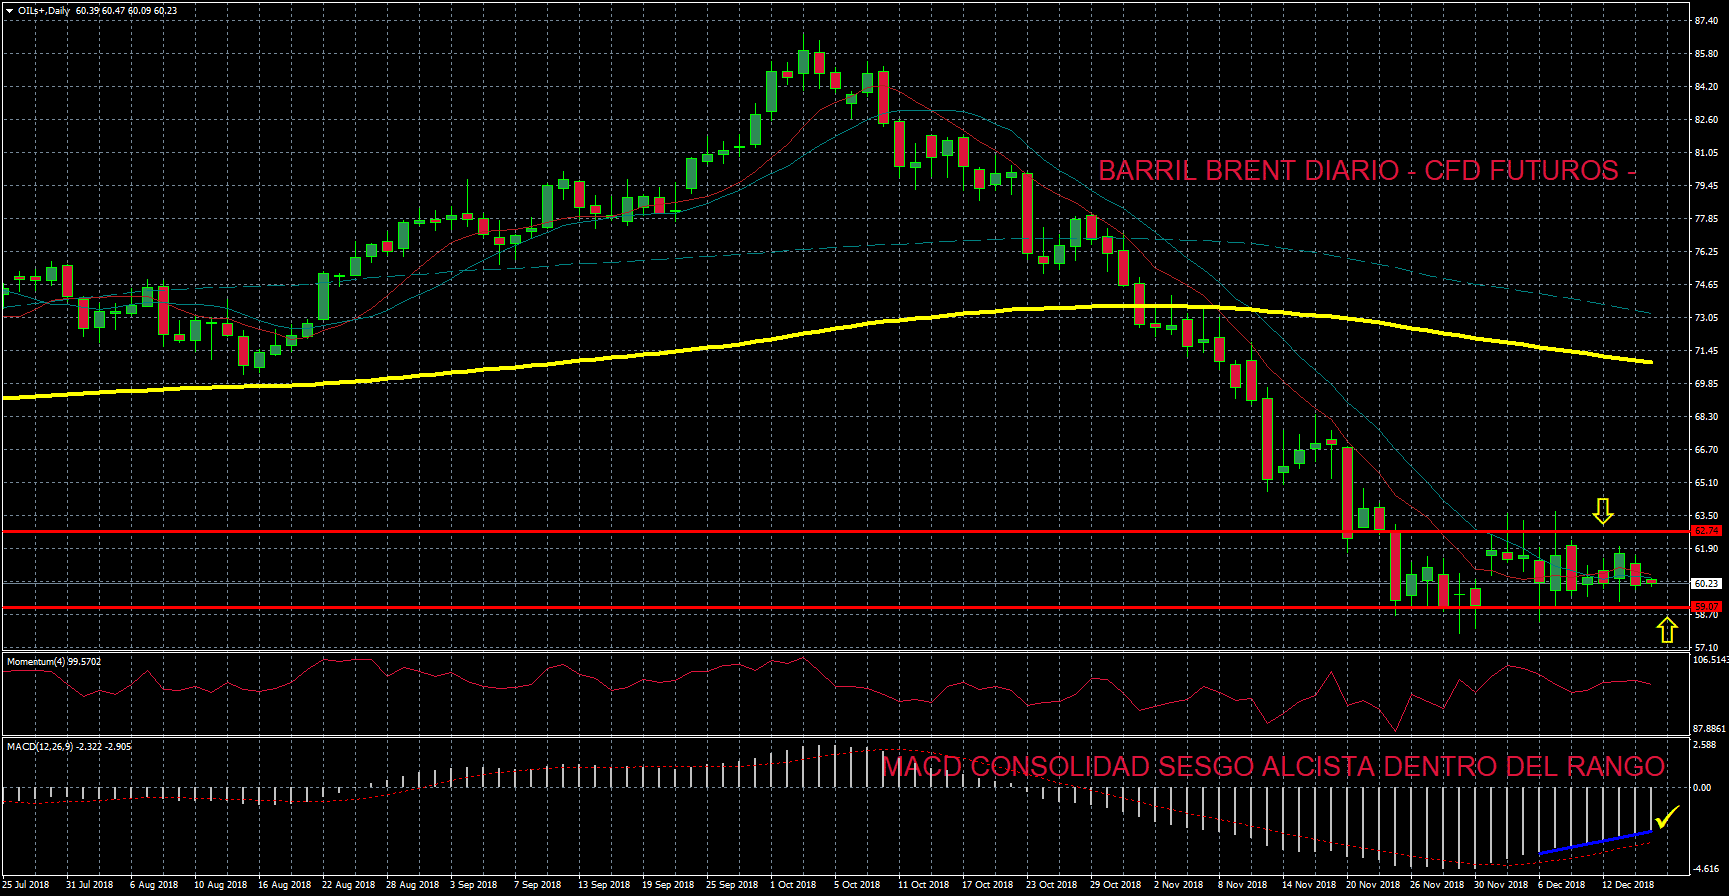
Task: Click the red 59.07 support price tag
Action: pos(1706,607)
